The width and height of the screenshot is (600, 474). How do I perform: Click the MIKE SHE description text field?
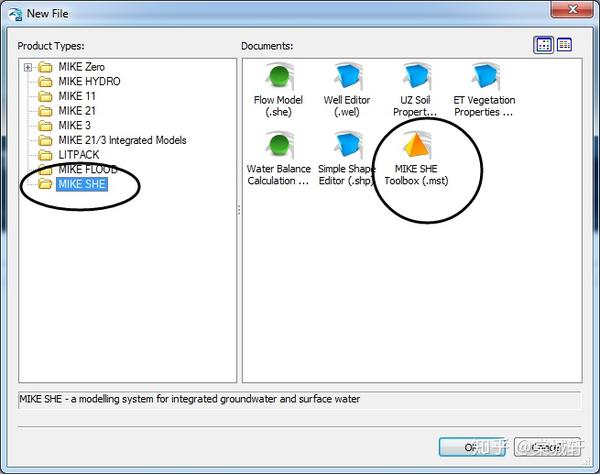click(299, 399)
